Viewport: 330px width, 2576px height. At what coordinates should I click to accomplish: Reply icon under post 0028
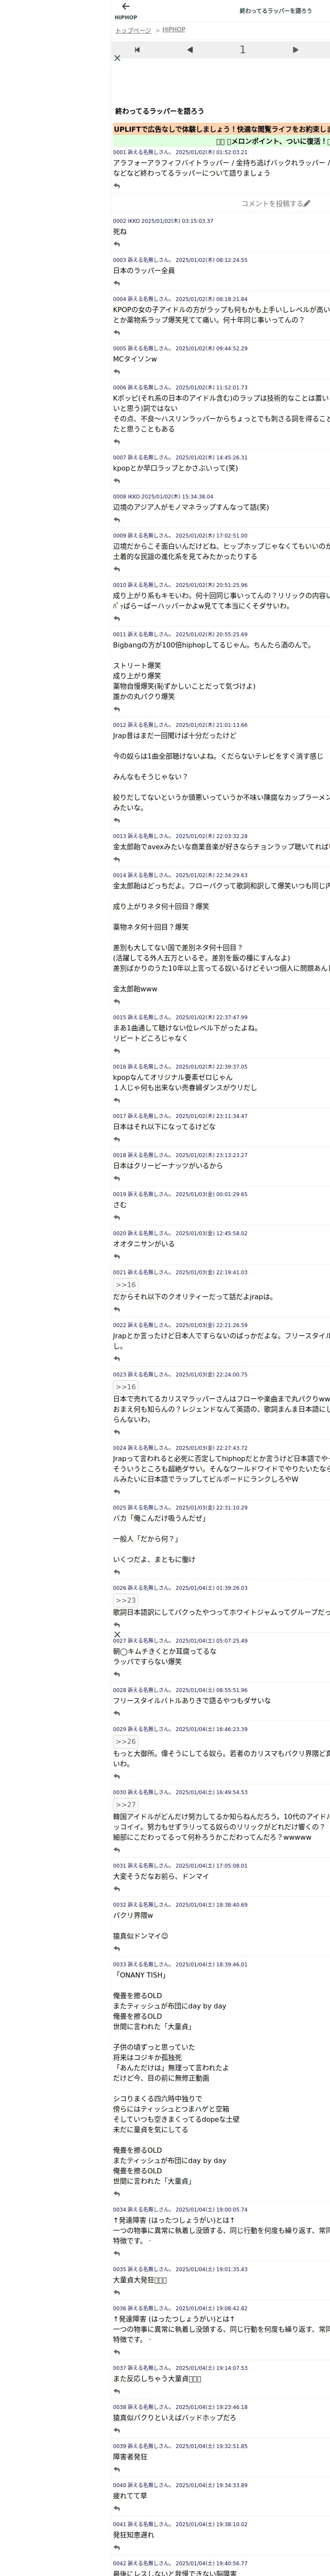[x=117, y=1714]
